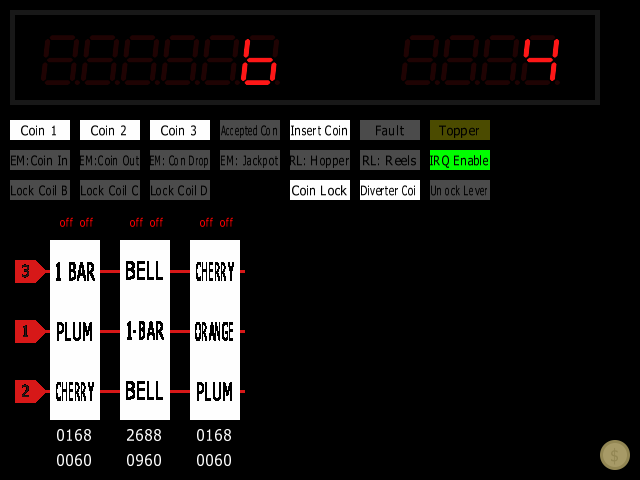Toggle the Coin Lock indicator
This screenshot has height=480, width=640.
(x=320, y=190)
